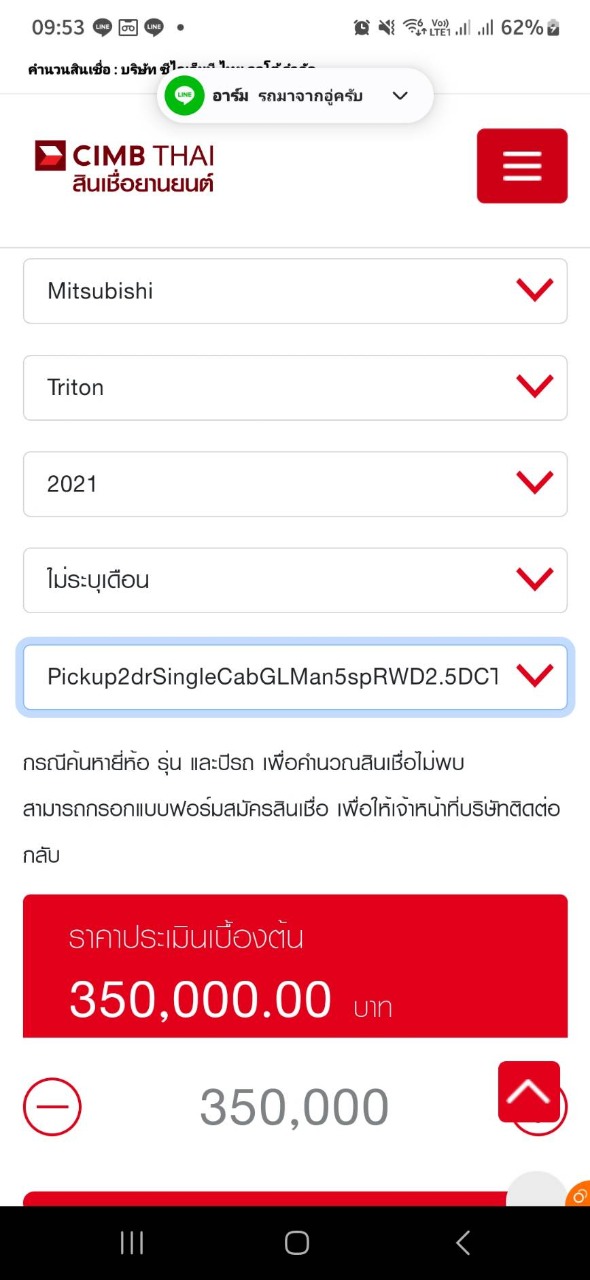Tap the red ราคาประเมินเบื้องต้น price panel
This screenshot has height=1280, width=590.
pos(295,965)
